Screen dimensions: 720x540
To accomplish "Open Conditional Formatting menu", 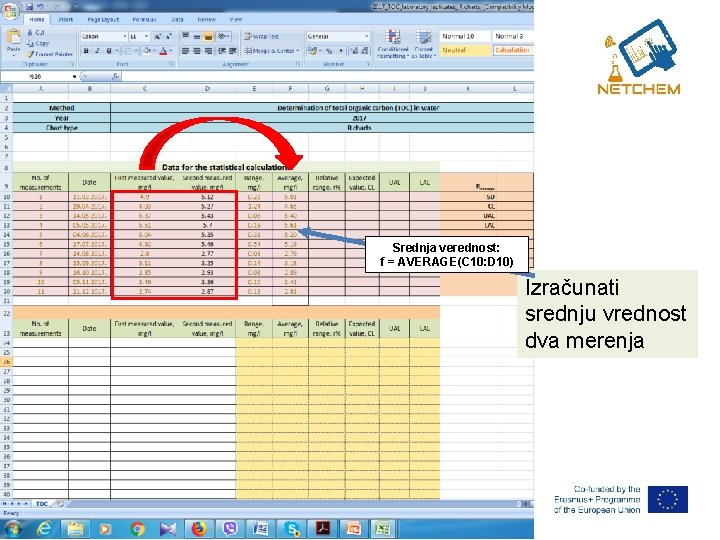I will pos(393,44).
